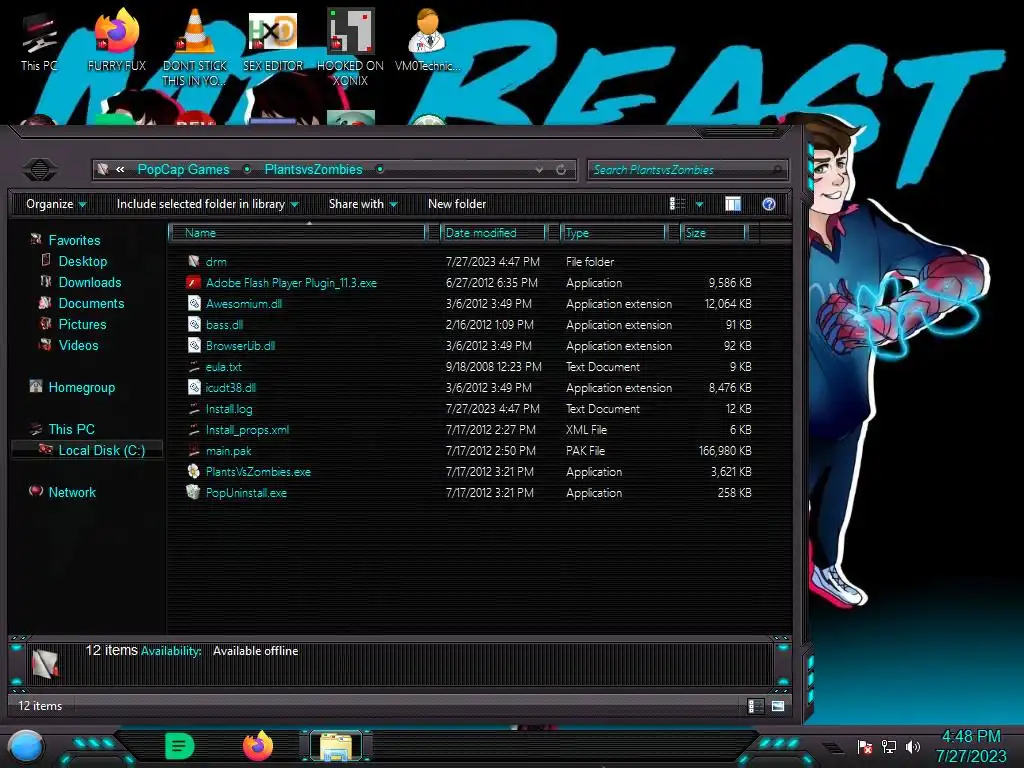The height and width of the screenshot is (768, 1024).
Task: Select the eula.txt file
Action: pos(223,366)
